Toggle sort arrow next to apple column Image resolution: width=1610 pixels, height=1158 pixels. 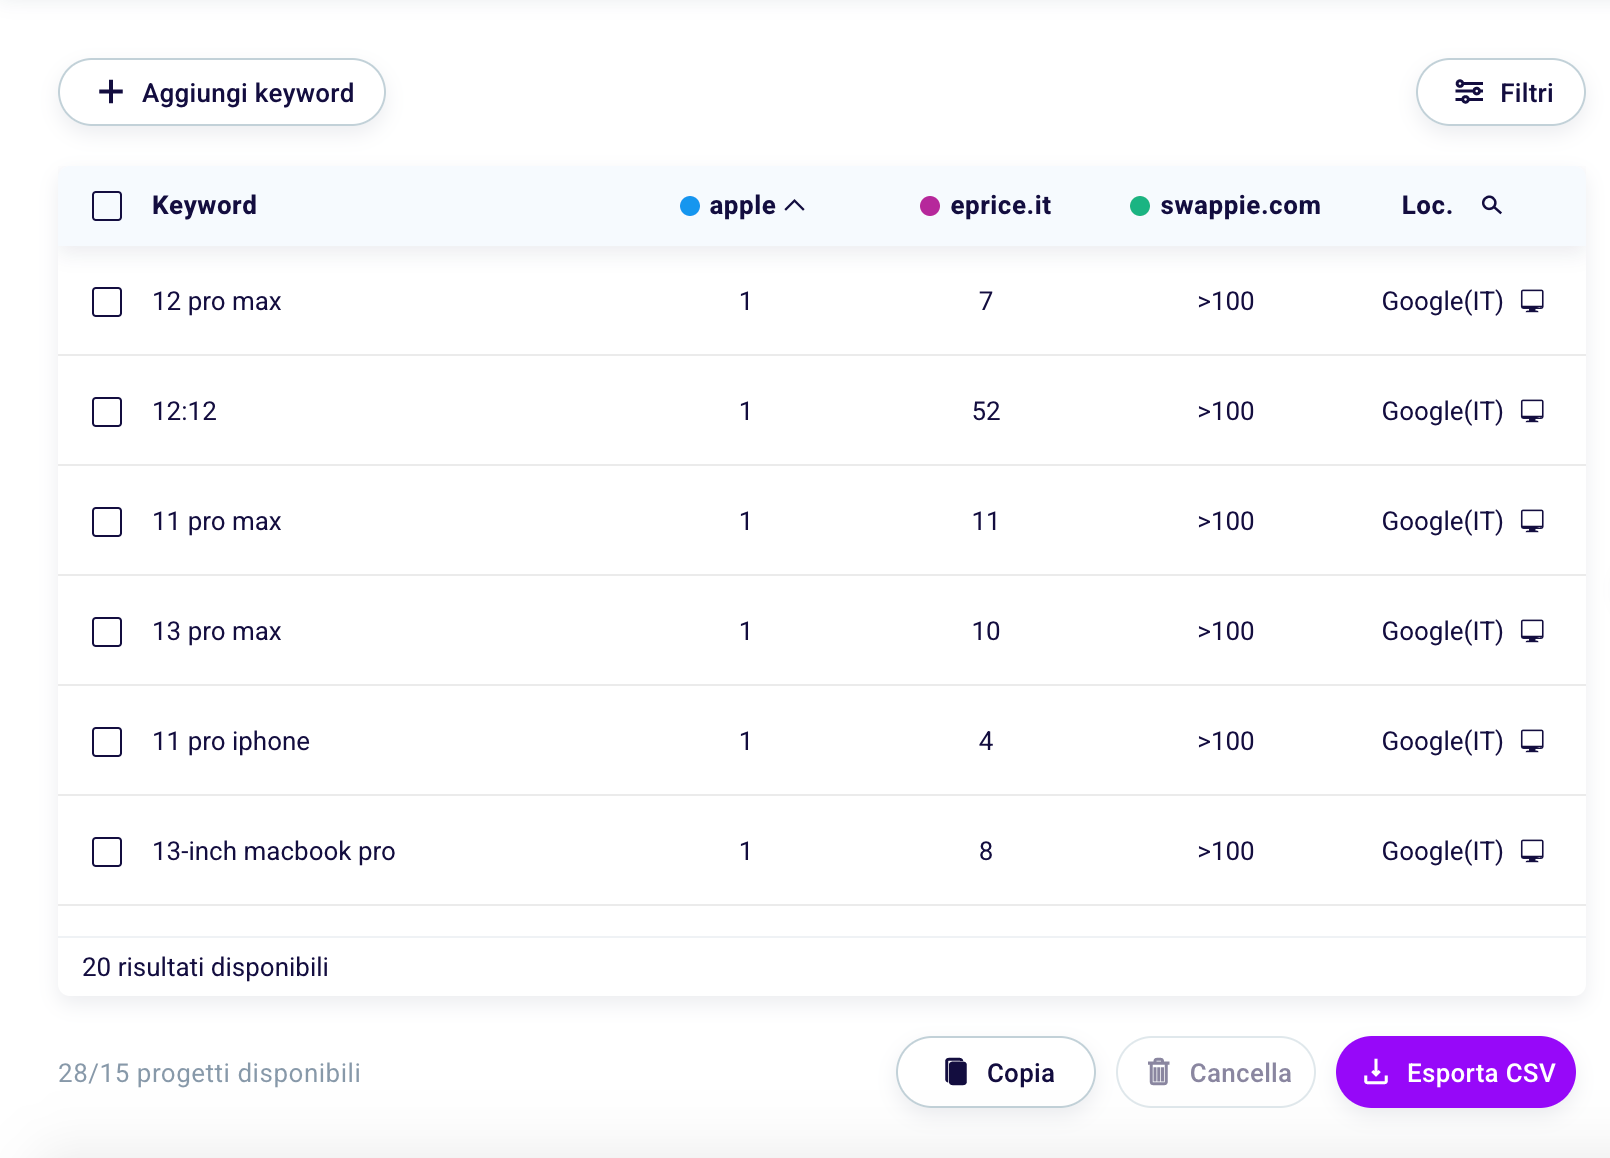pyautogui.click(x=795, y=206)
